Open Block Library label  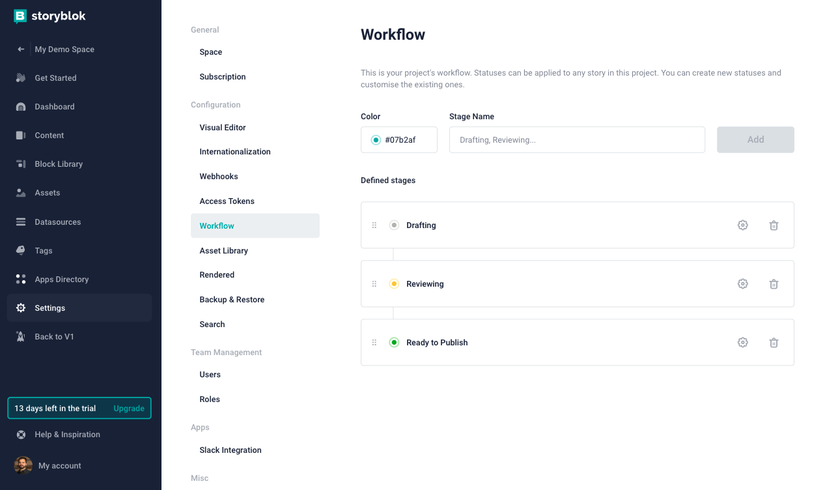[58, 164]
